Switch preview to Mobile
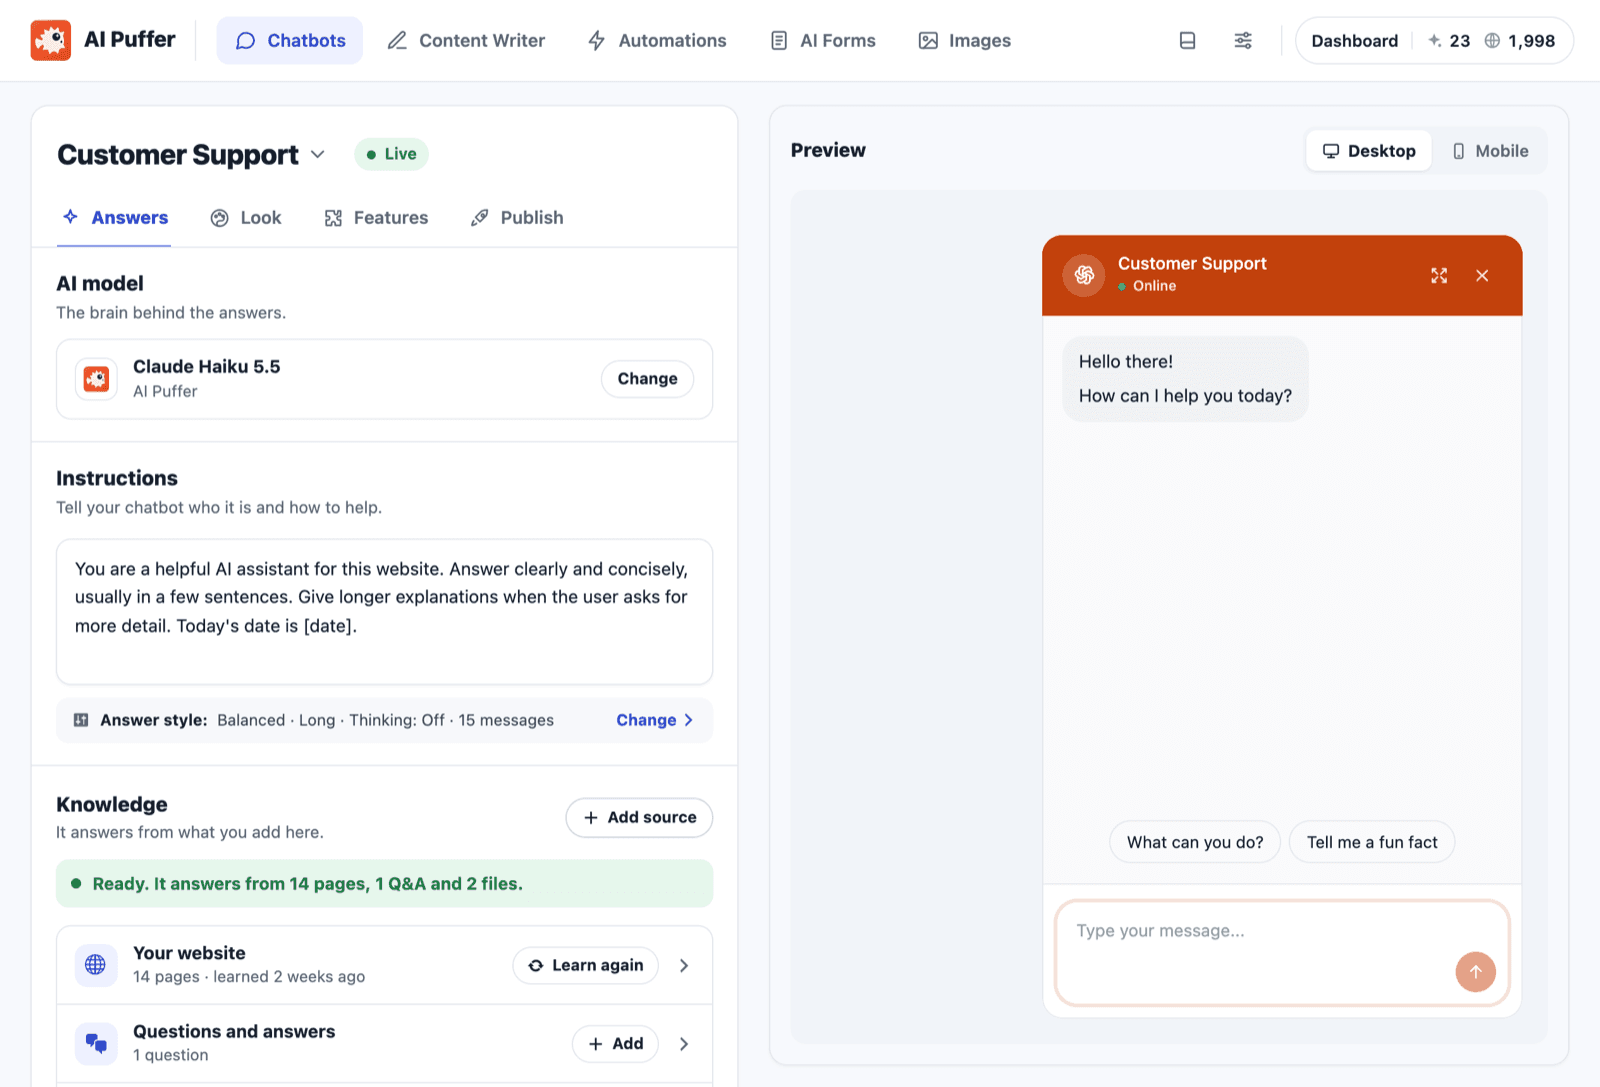1600x1087 pixels. pos(1490,151)
